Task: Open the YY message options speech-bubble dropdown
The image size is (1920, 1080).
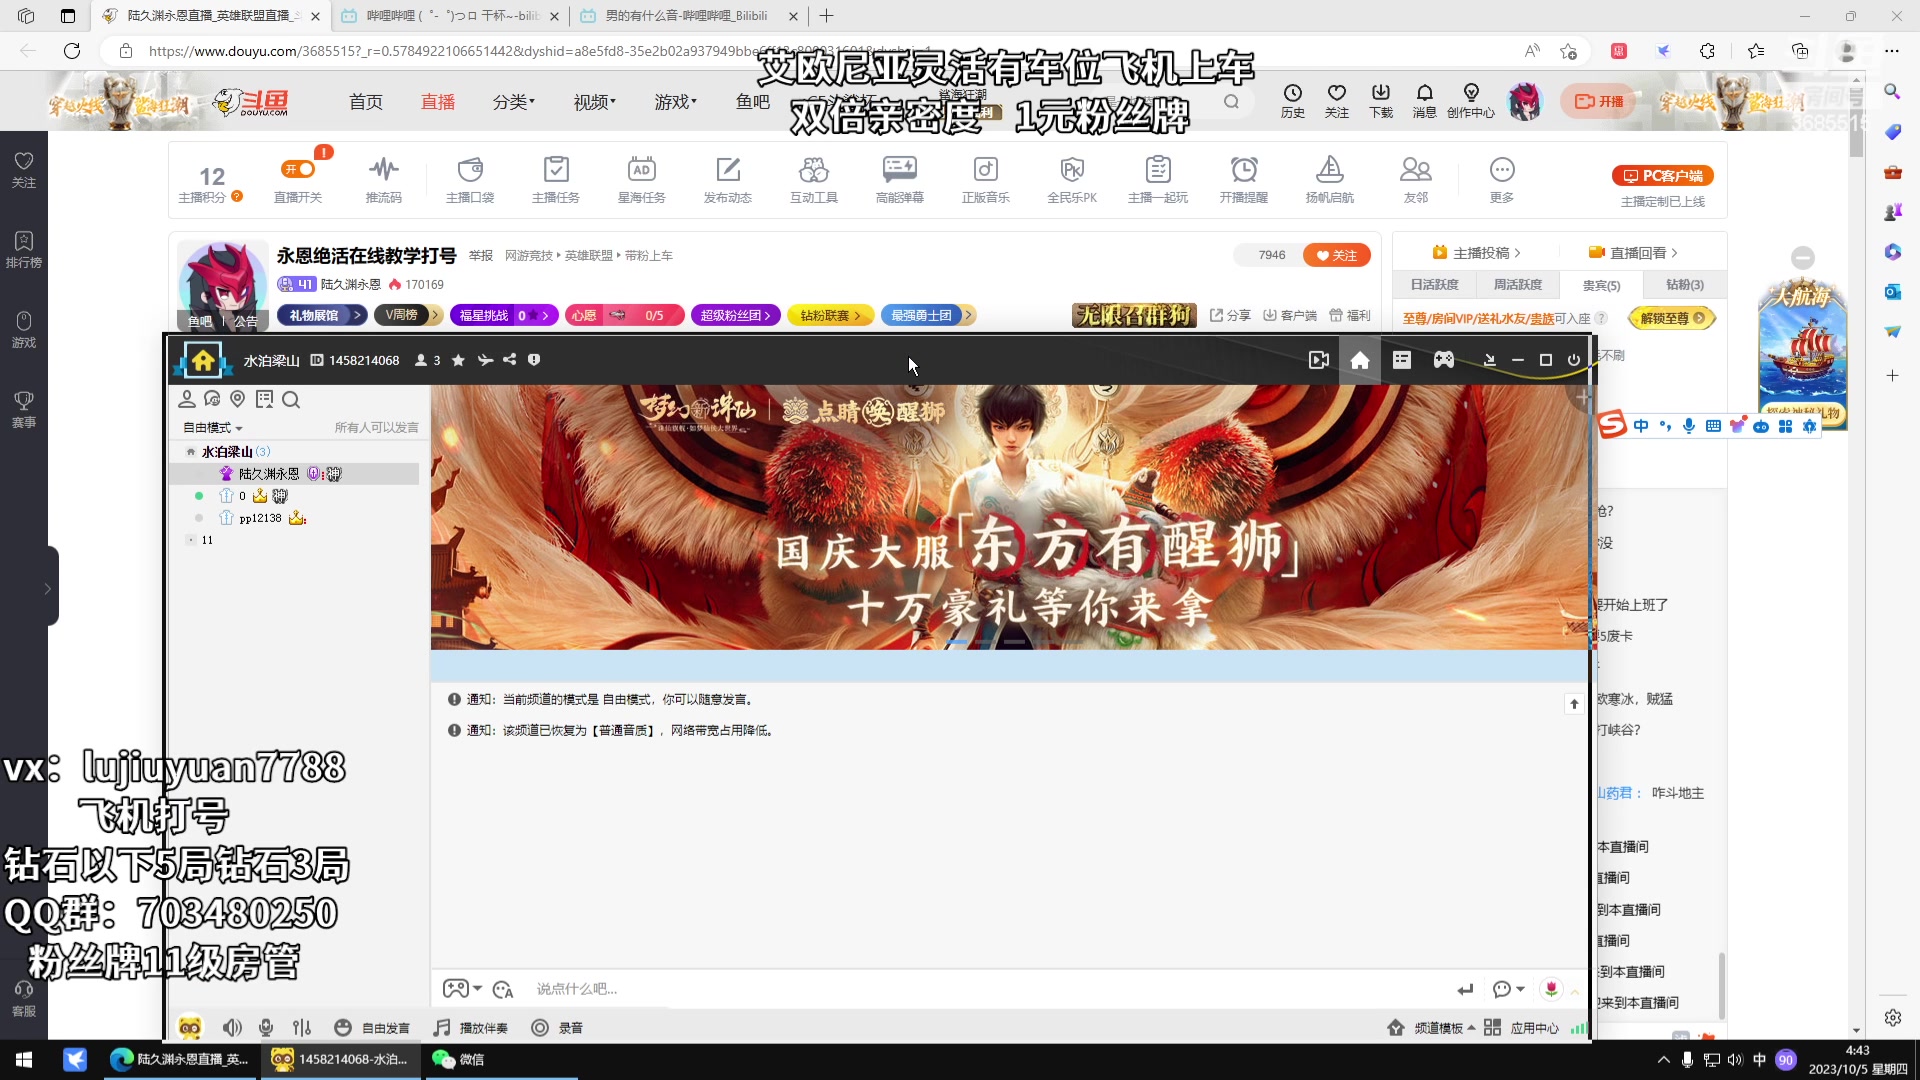Action: [1508, 989]
